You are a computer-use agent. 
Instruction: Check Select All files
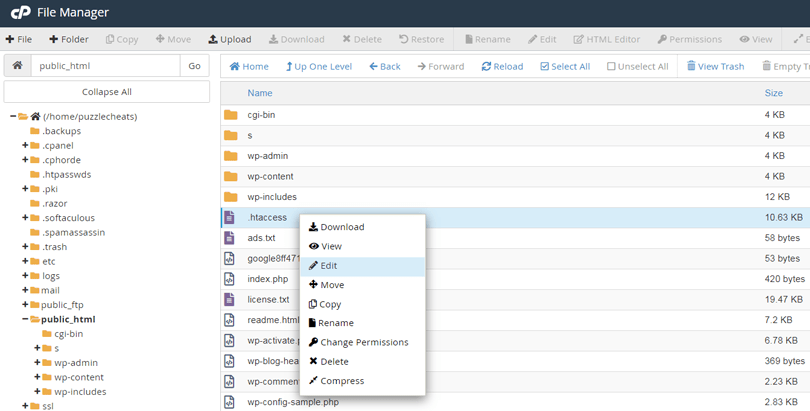click(x=565, y=67)
